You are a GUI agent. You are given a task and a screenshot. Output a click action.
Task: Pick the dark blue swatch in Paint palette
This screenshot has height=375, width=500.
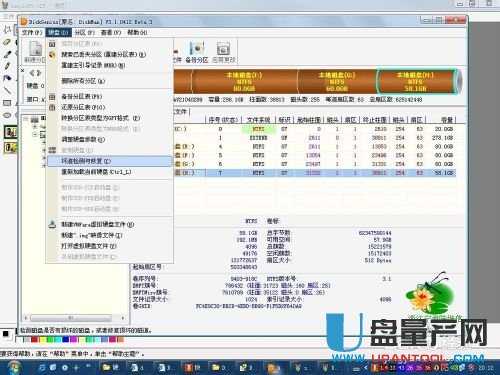point(66,339)
